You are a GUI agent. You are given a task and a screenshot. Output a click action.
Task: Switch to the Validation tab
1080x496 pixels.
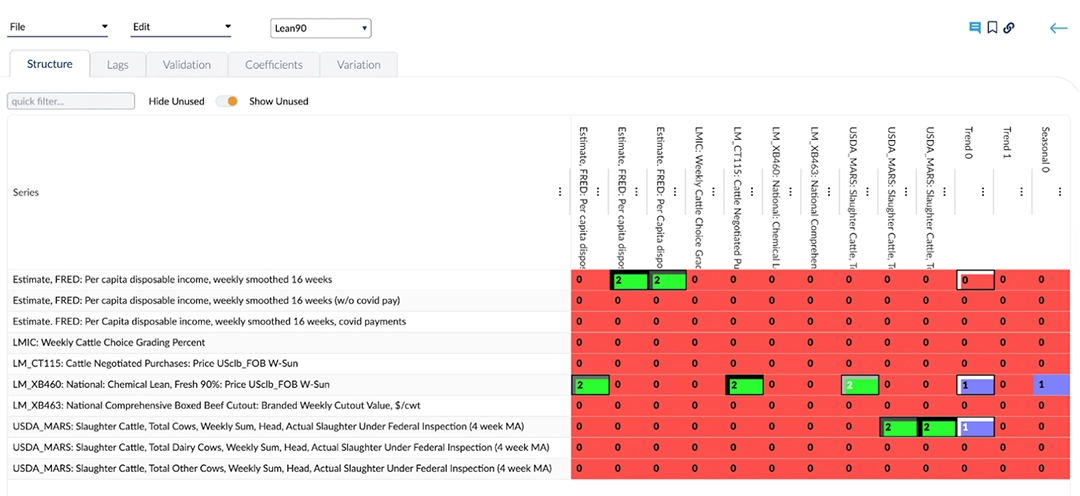tap(187, 65)
